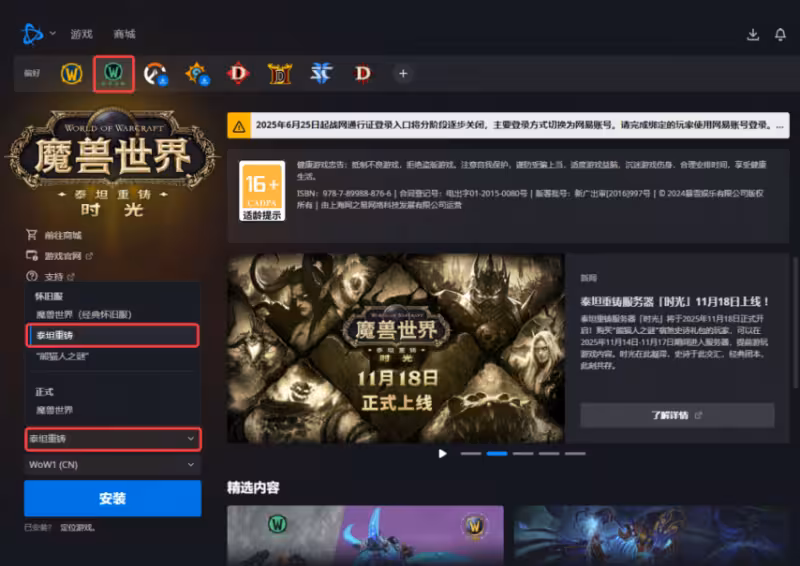The image size is (800, 566).
Task: Click the shopping cart icon
Action: pyautogui.click(x=32, y=235)
